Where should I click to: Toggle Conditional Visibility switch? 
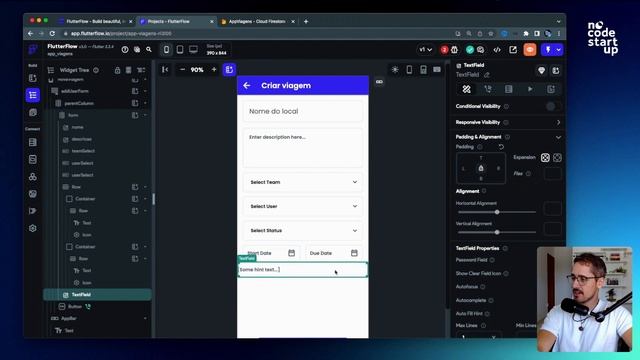[553, 107]
